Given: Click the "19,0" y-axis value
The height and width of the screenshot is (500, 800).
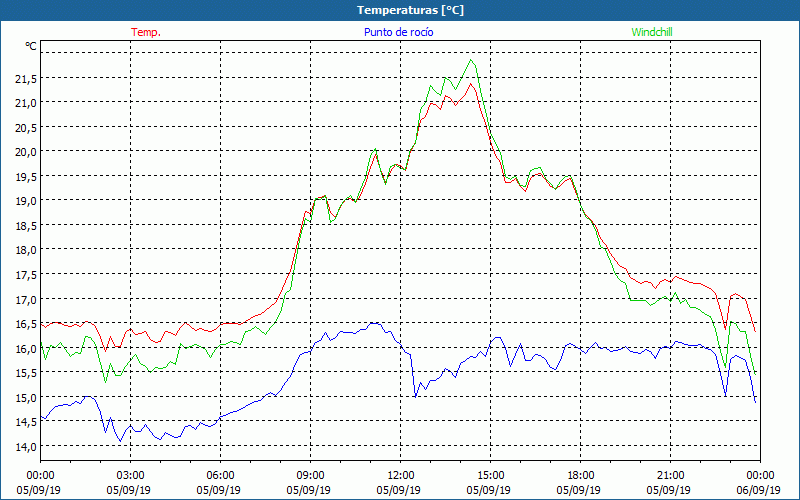Looking at the screenshot, I should pyautogui.click(x=26, y=201).
